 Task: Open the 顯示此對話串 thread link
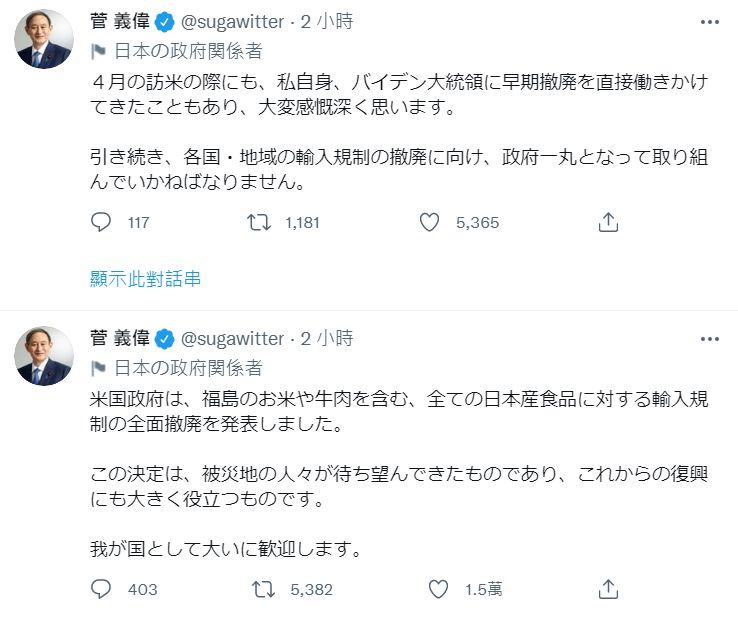(x=145, y=279)
